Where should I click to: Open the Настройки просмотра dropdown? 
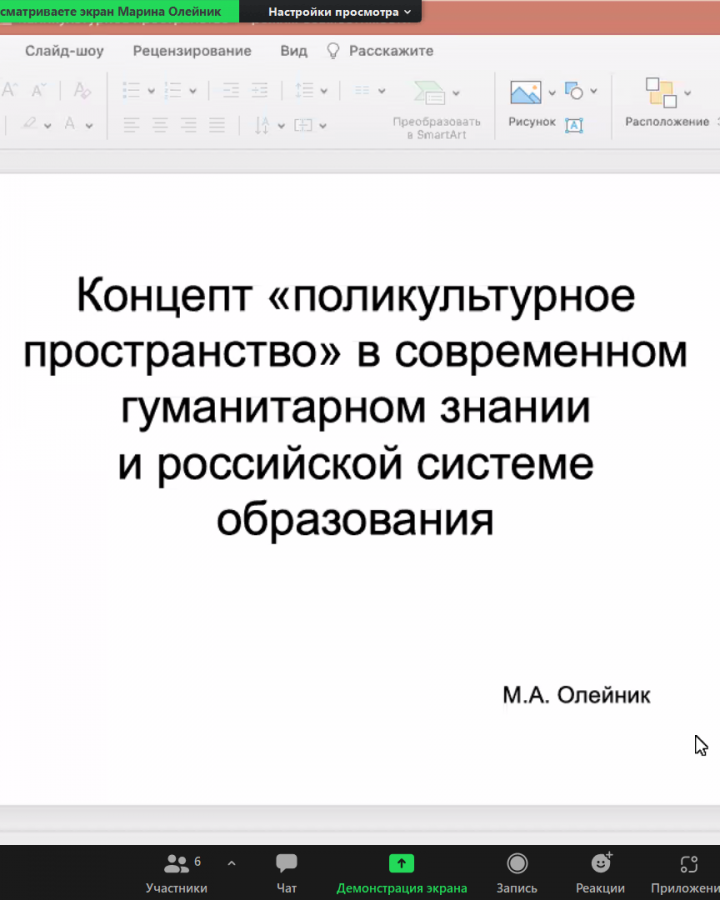point(339,12)
